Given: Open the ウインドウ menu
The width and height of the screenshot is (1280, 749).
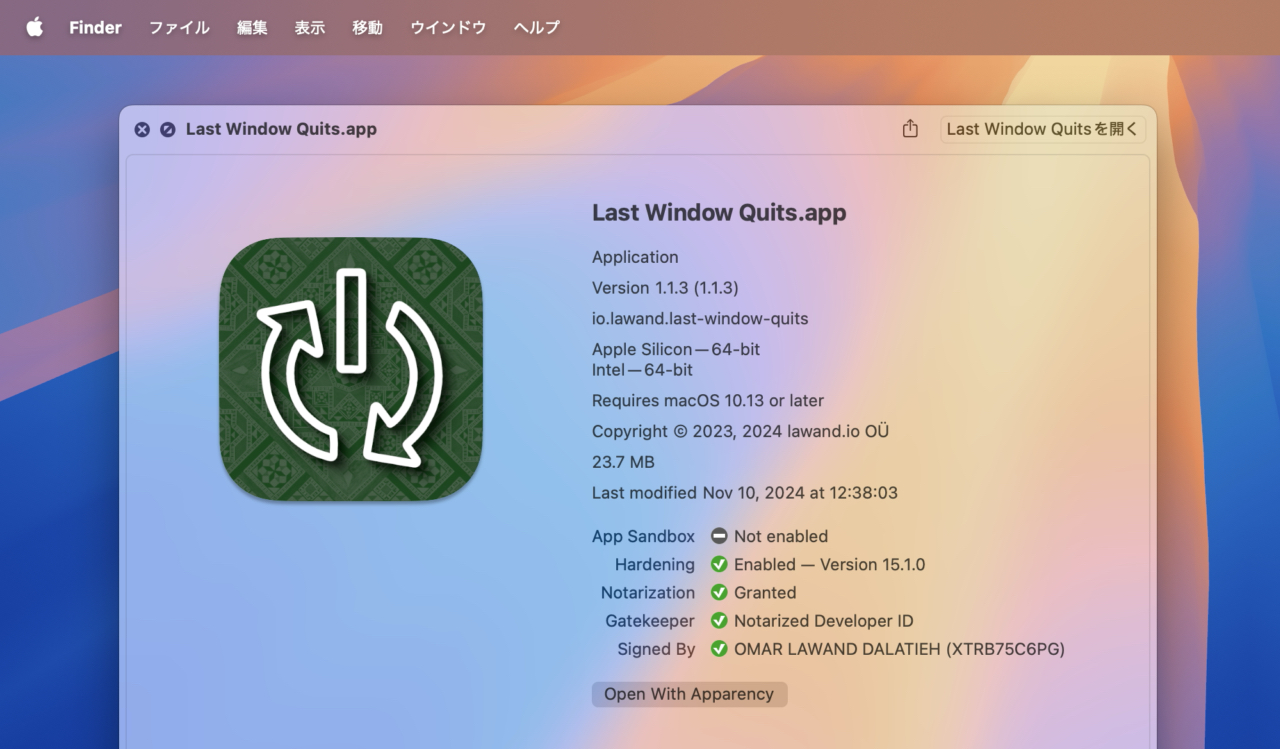Looking at the screenshot, I should (448, 28).
